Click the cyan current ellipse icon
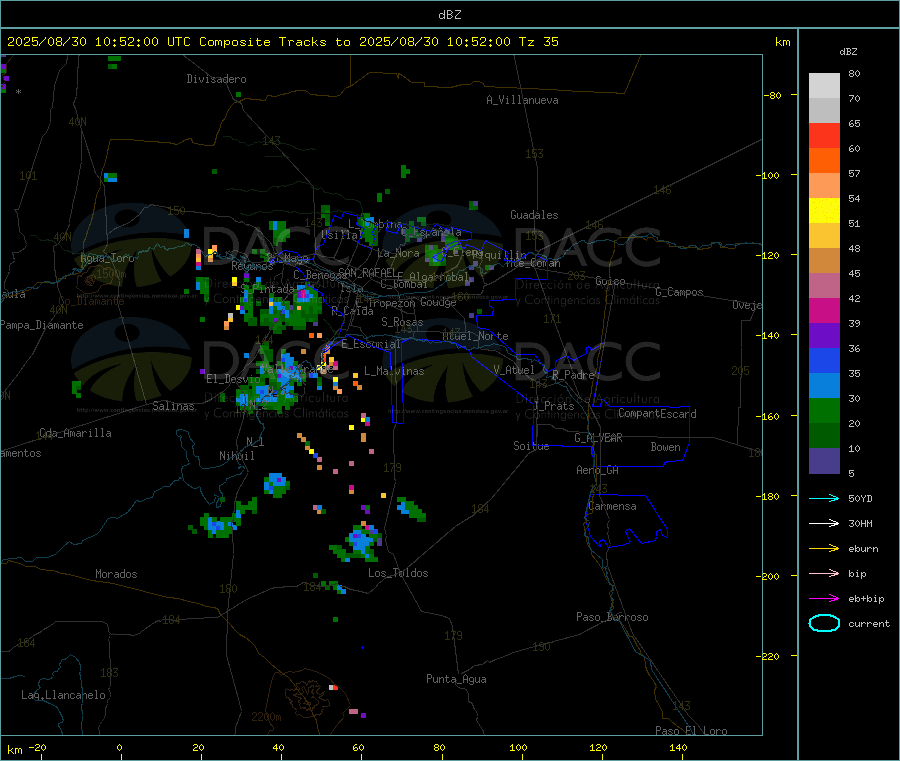The width and height of the screenshot is (900, 761). click(824, 623)
